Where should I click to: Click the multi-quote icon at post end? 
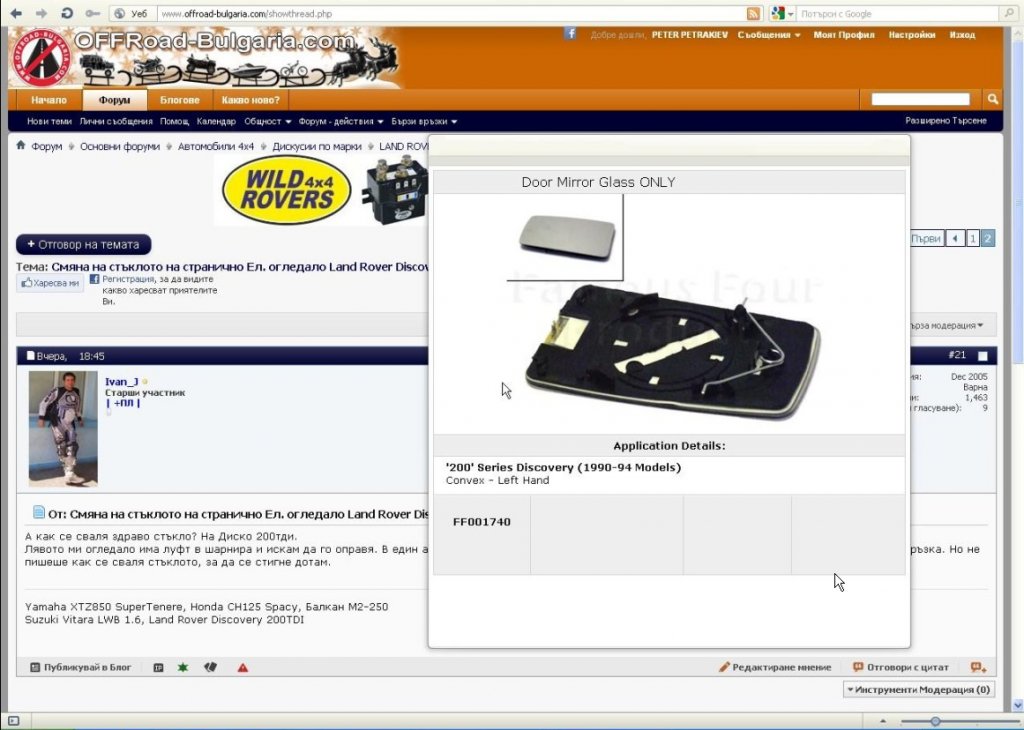click(978, 667)
